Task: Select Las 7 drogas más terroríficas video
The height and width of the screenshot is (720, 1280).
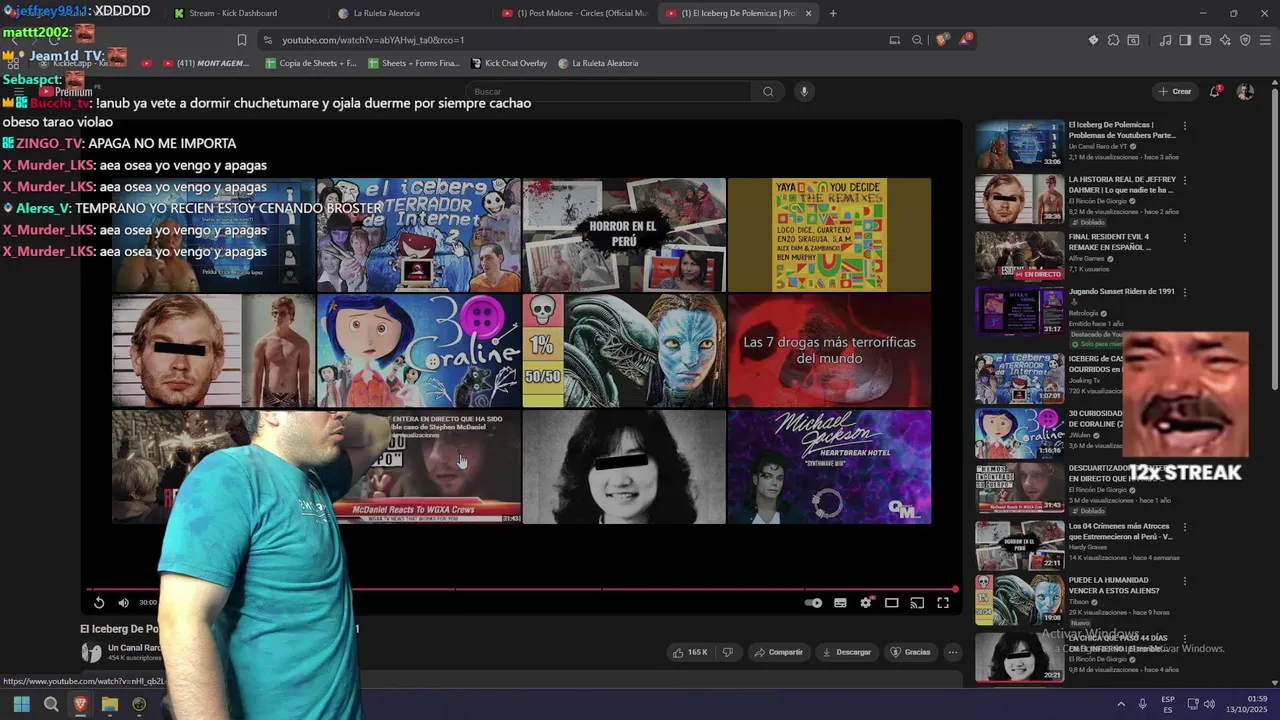Action: 829,350
